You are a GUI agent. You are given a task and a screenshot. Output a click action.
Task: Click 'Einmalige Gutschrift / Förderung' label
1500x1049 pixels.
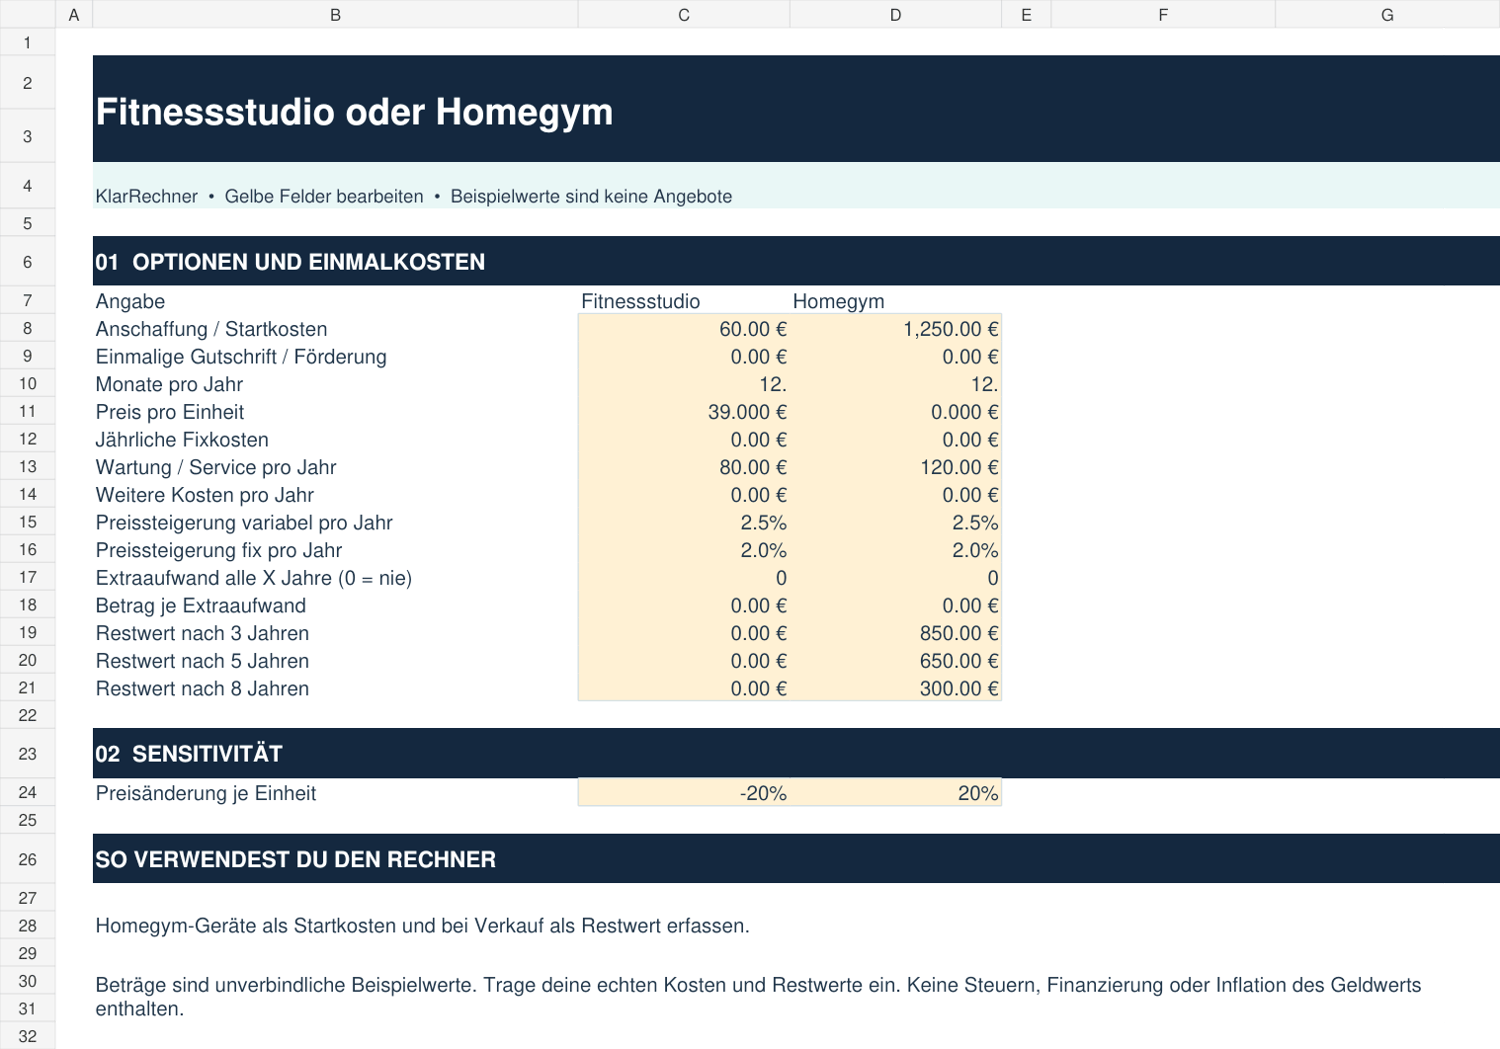pos(241,357)
